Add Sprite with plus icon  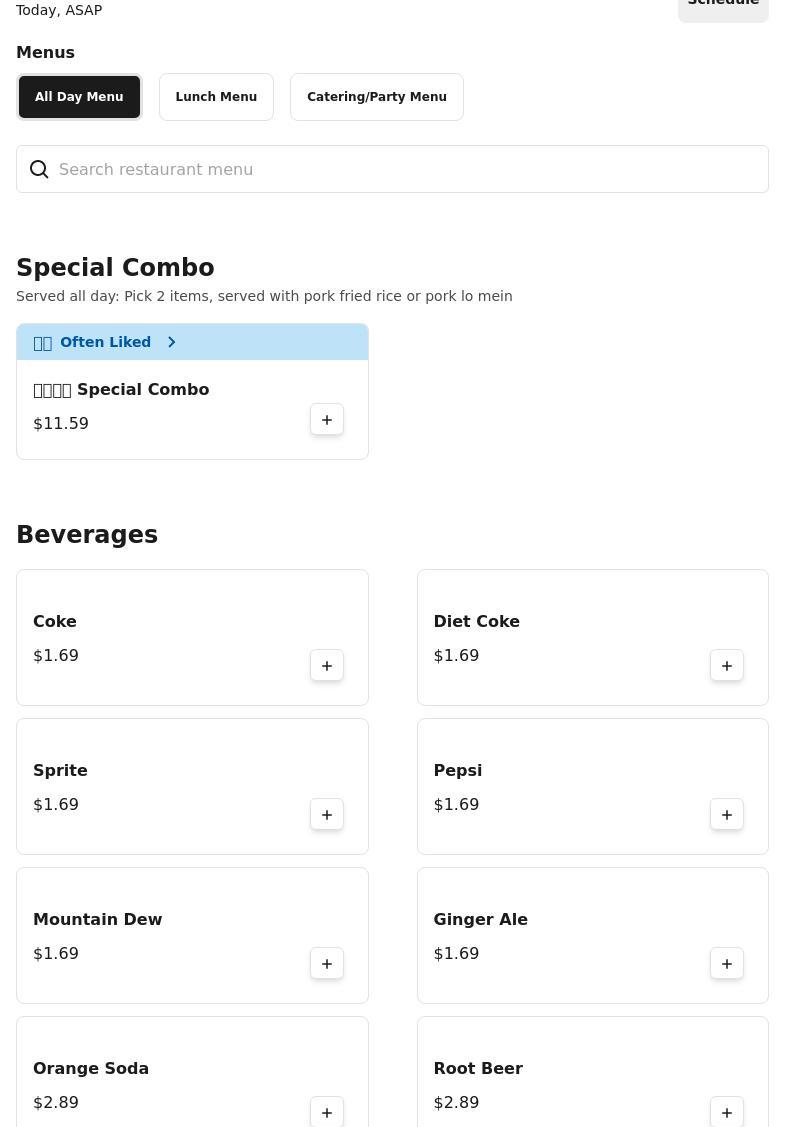point(327,815)
